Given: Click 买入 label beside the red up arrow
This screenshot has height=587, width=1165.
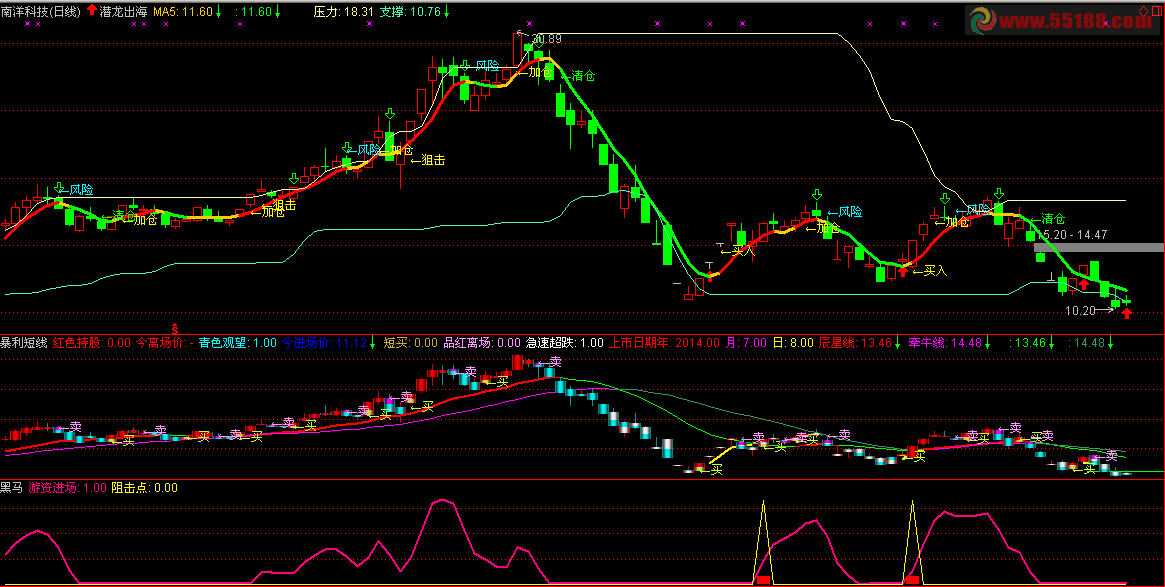Looking at the screenshot, I should tap(935, 271).
